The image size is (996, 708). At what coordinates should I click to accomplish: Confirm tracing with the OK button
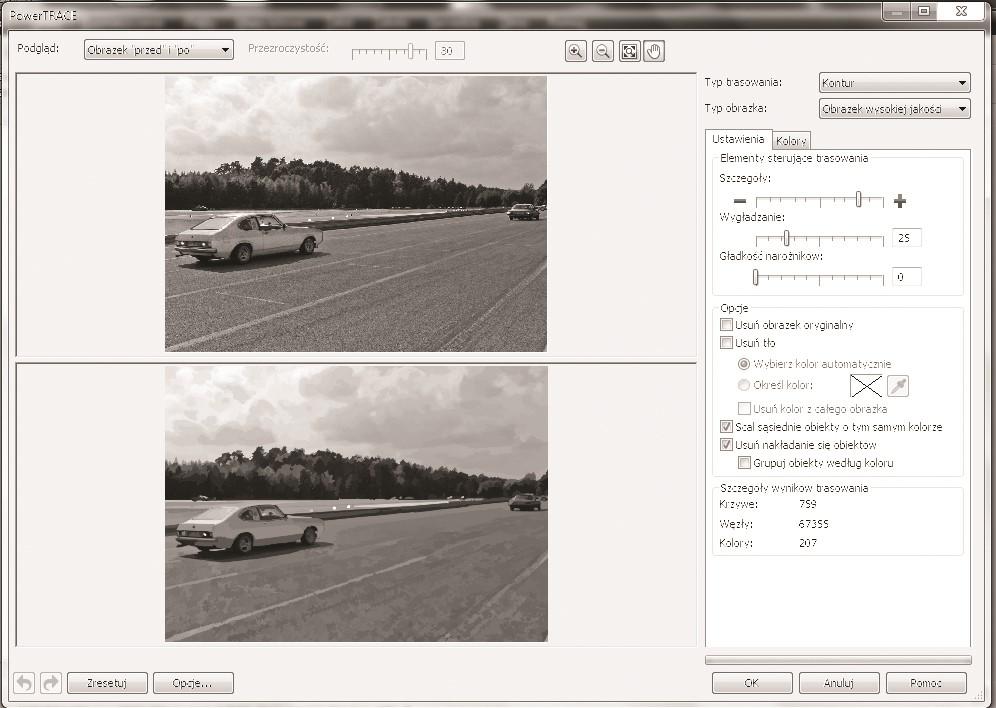tap(752, 683)
